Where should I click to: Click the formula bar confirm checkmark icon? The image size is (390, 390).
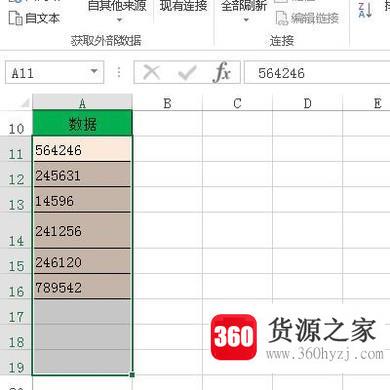(x=187, y=72)
